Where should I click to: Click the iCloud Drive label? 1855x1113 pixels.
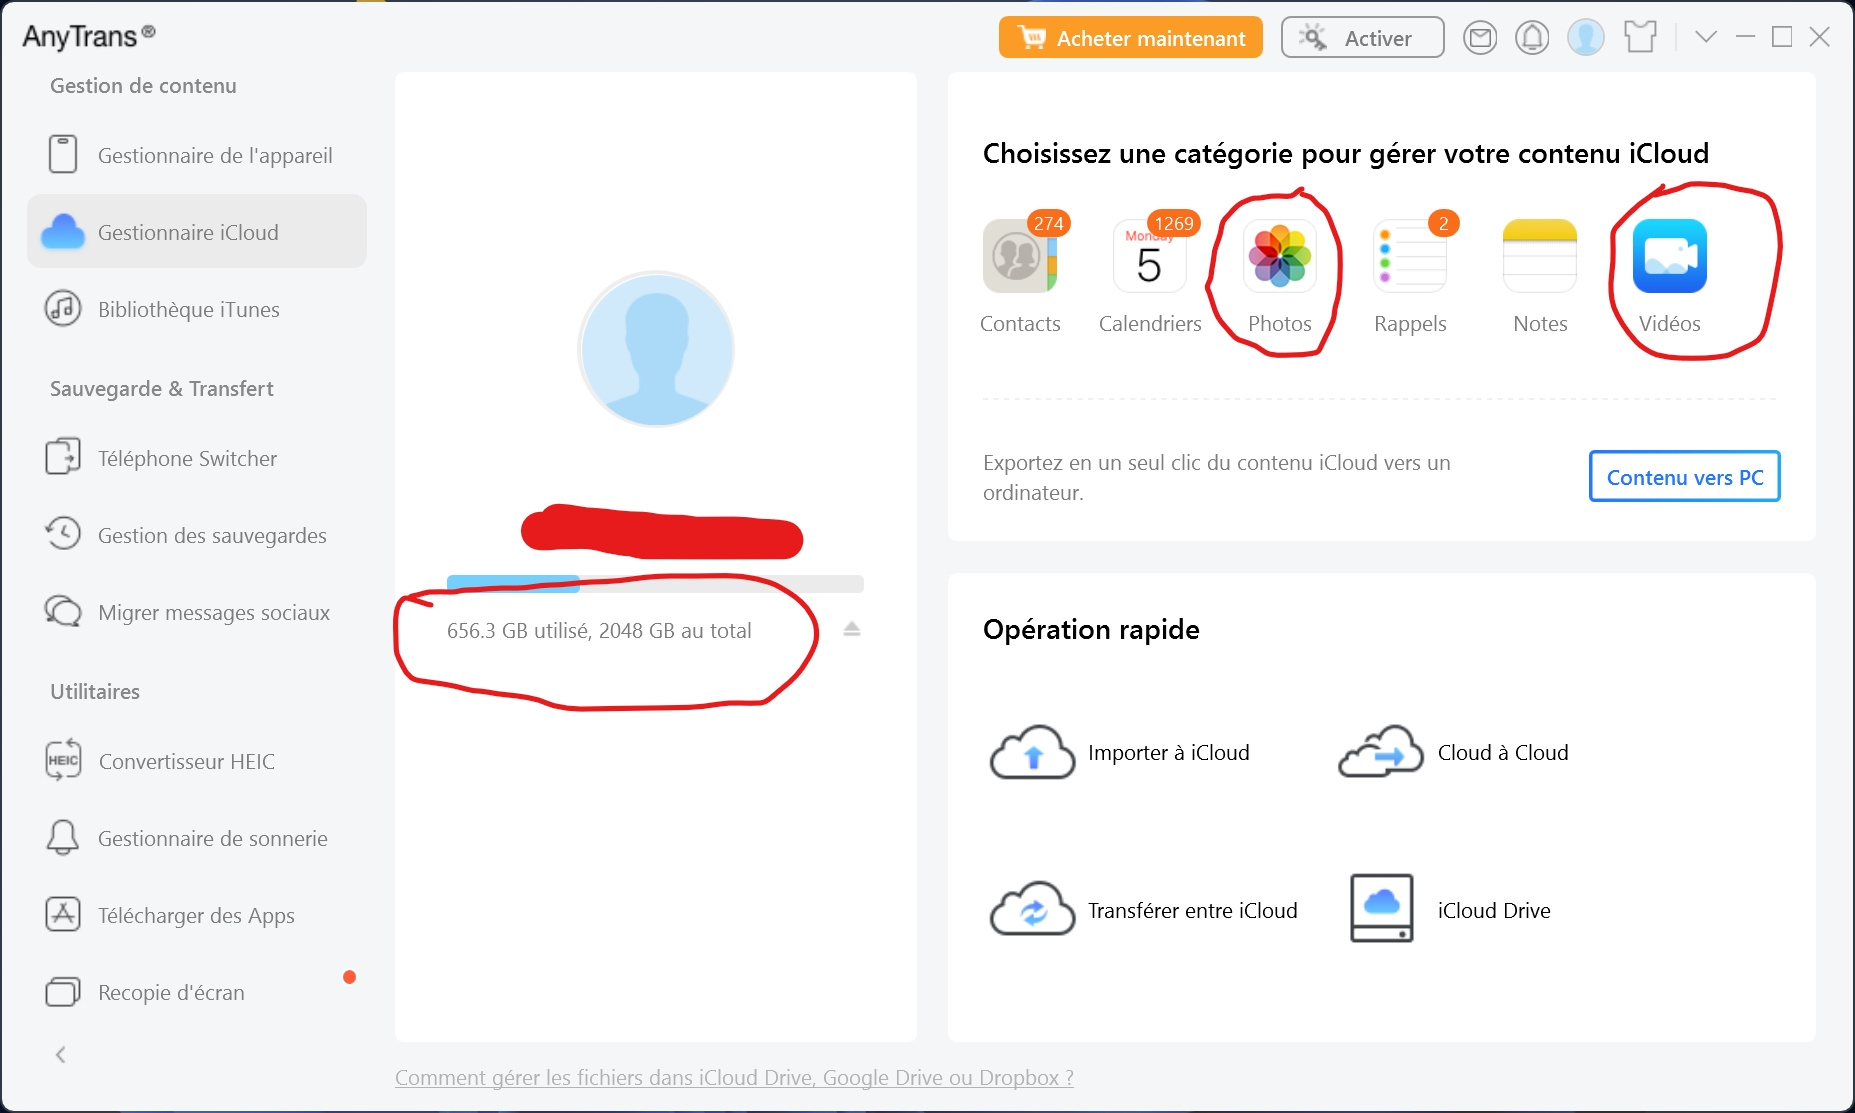(x=1494, y=910)
